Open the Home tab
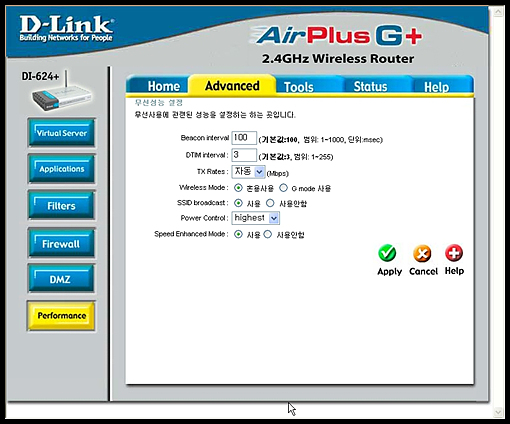The width and height of the screenshot is (510, 424). tap(163, 86)
